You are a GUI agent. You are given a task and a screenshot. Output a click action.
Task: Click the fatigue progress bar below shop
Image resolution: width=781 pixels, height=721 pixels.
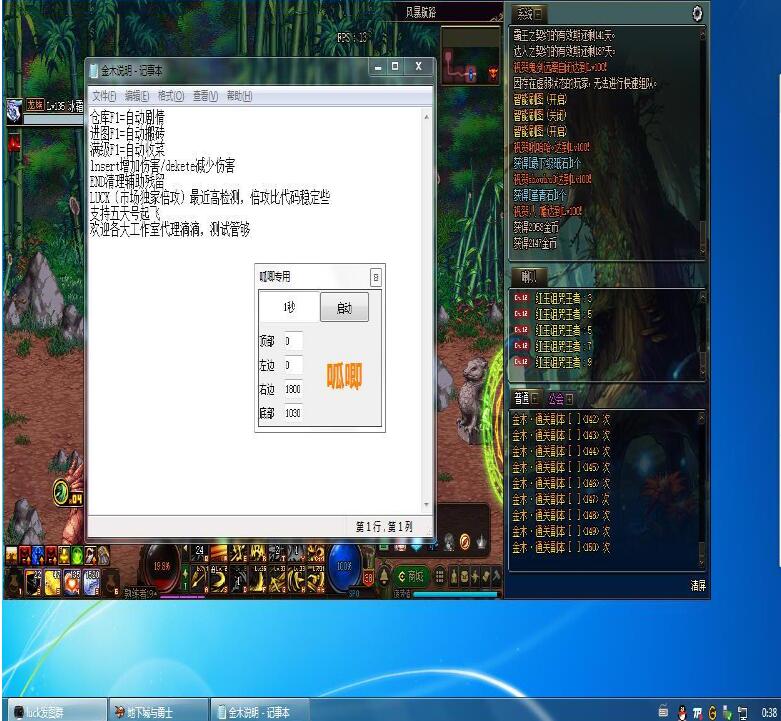click(455, 594)
